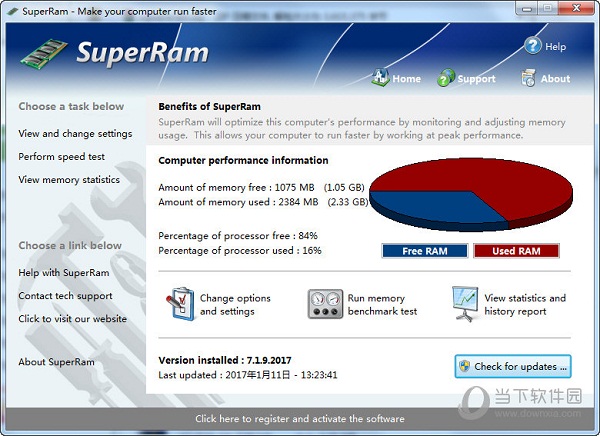Click the Choose a task below heading
The image size is (600, 436).
click(x=71, y=106)
